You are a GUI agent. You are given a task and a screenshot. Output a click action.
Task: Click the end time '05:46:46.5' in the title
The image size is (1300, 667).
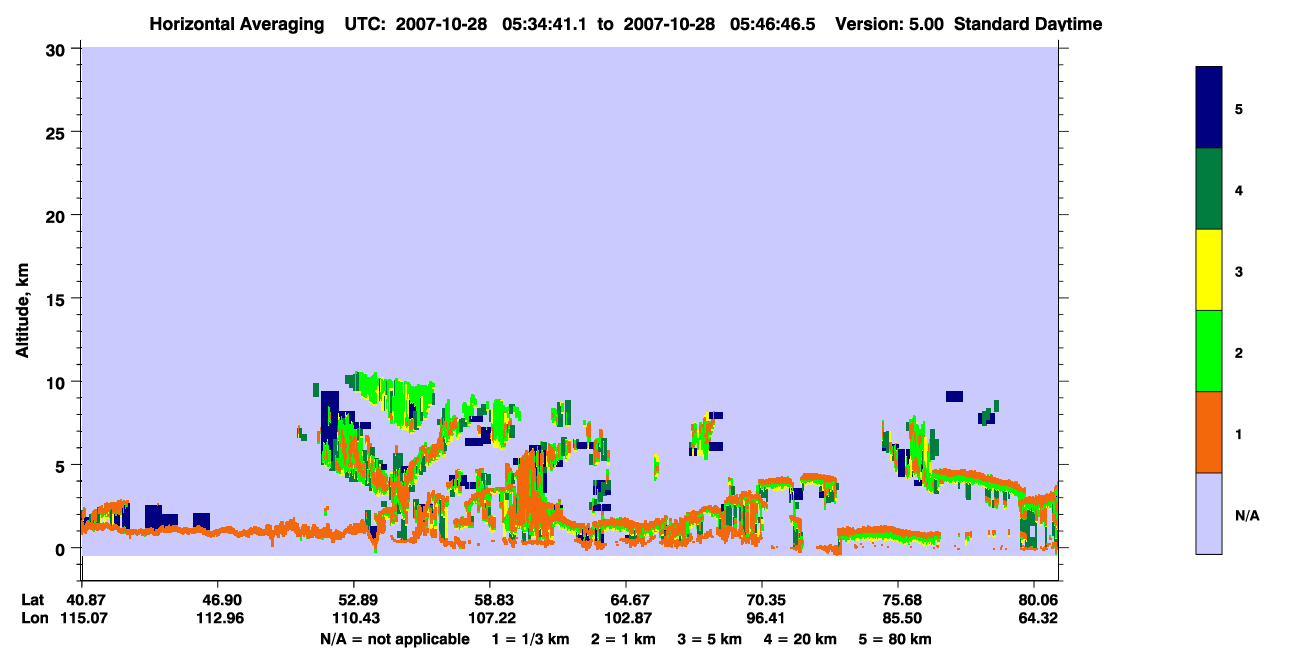(772, 24)
